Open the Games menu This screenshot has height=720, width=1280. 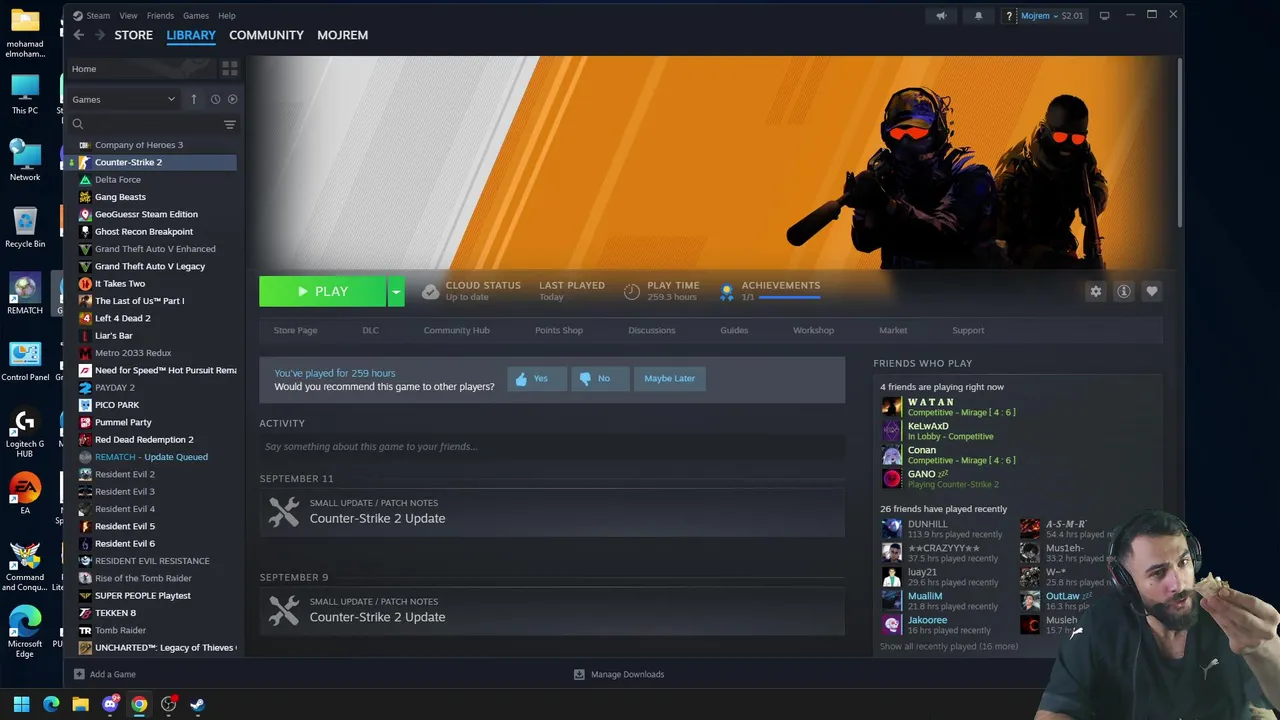click(196, 16)
